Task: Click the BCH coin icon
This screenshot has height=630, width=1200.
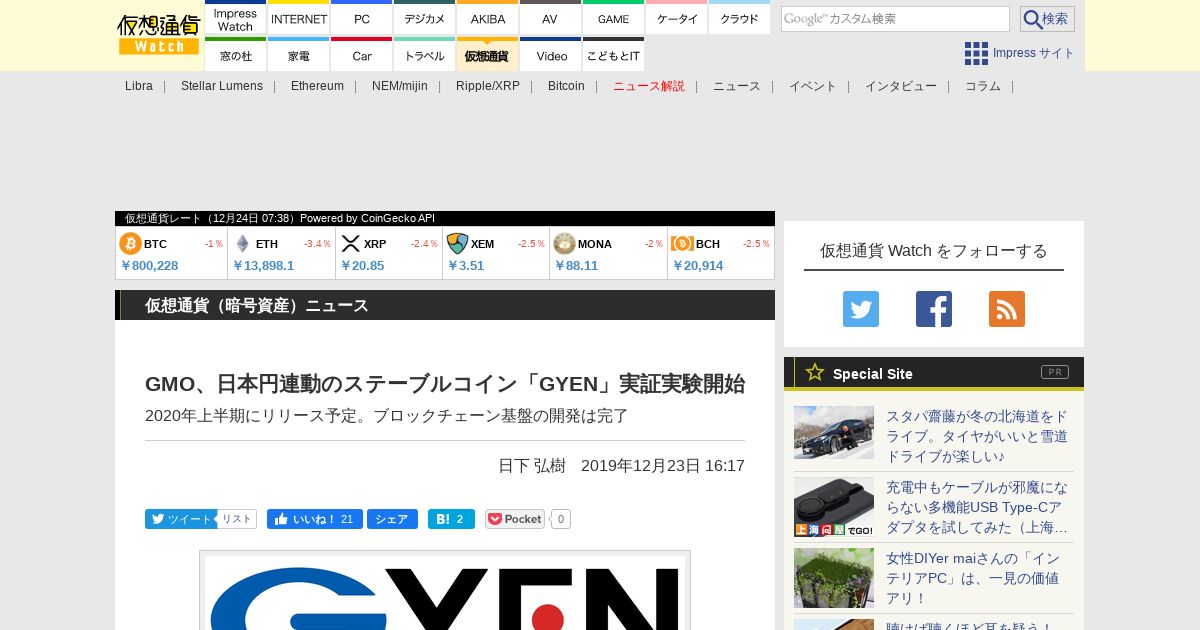Action: click(x=682, y=244)
